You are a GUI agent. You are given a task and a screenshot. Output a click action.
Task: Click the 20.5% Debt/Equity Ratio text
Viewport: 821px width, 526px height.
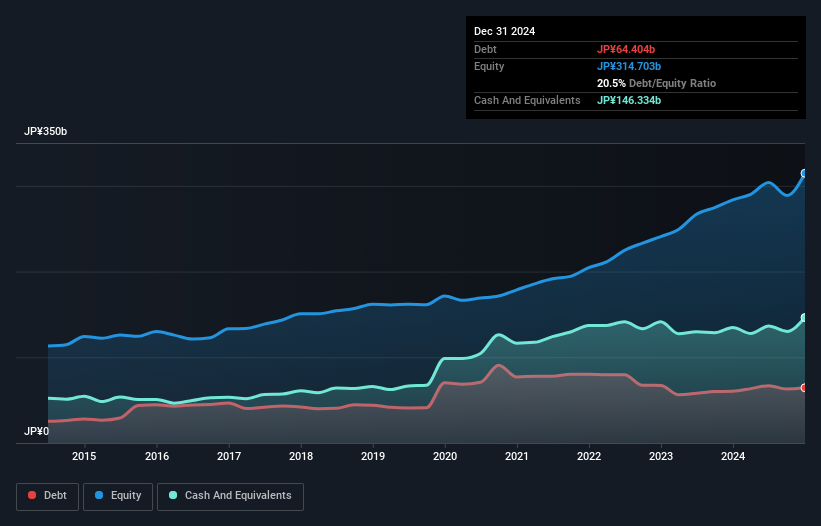tap(657, 83)
